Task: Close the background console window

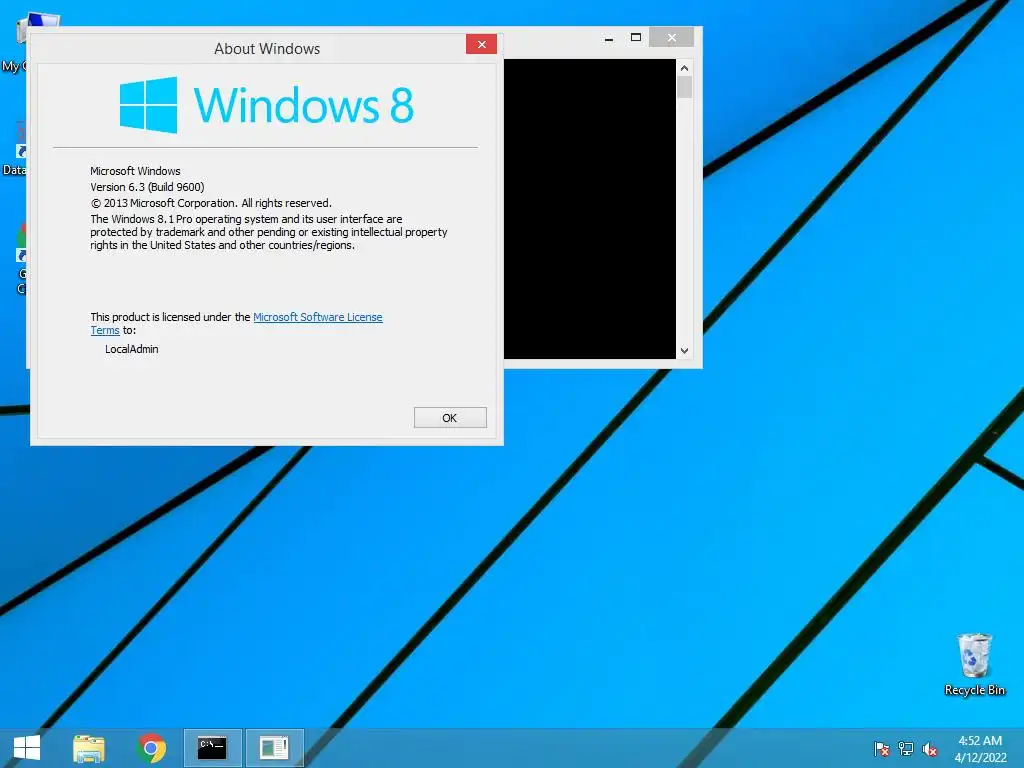Action: [671, 38]
